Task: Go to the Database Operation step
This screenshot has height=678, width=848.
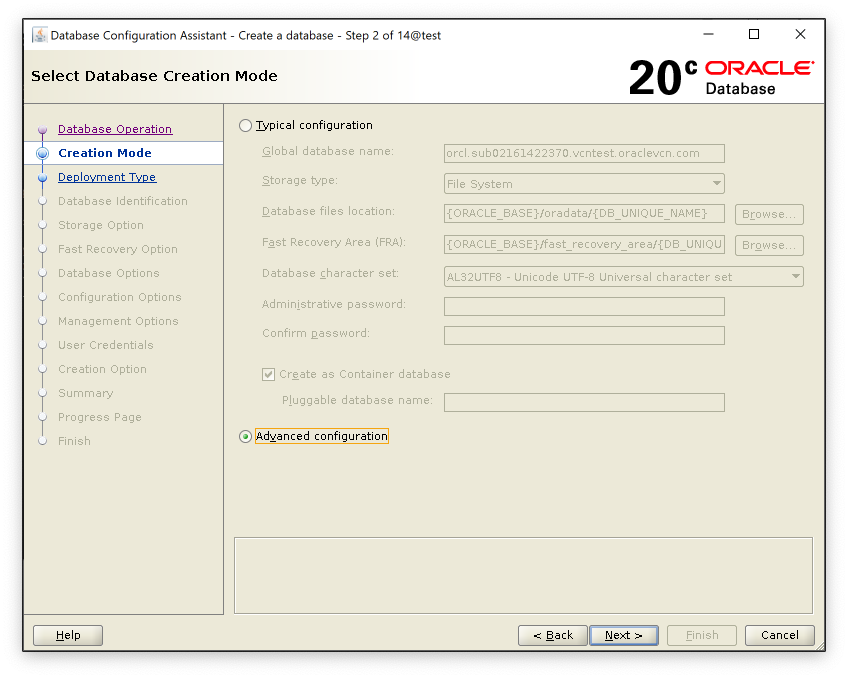Action: click(x=115, y=129)
